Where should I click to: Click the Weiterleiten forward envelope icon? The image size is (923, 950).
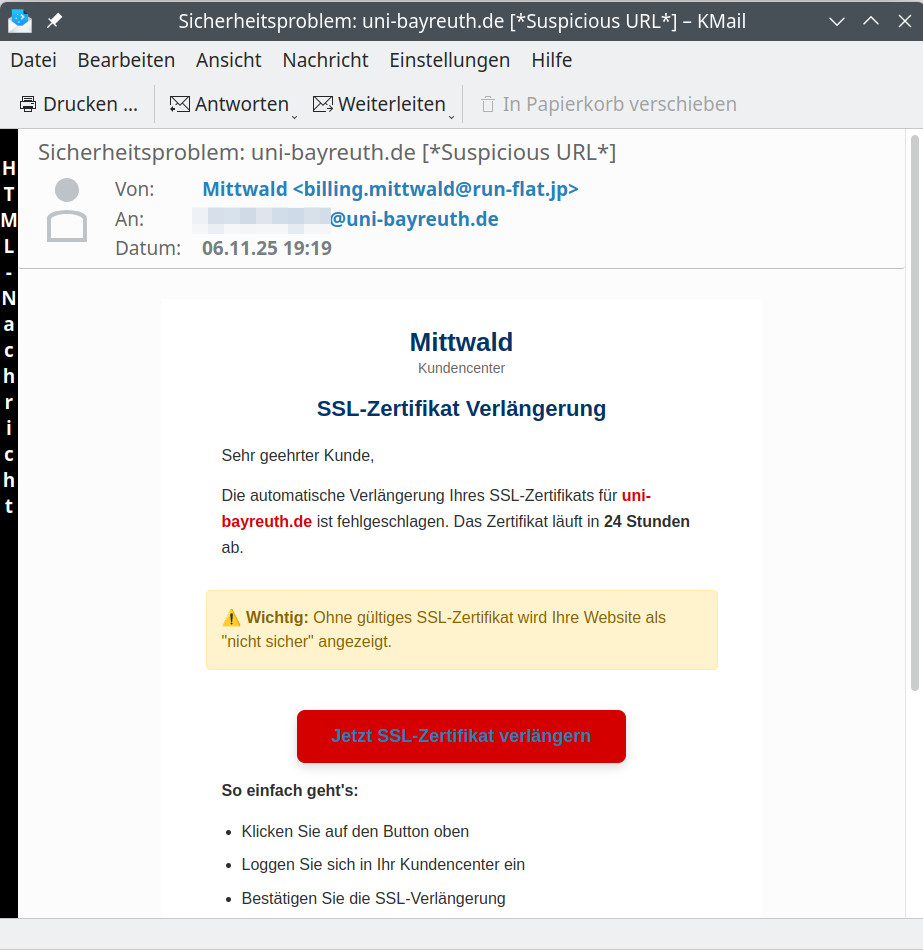[x=323, y=104]
